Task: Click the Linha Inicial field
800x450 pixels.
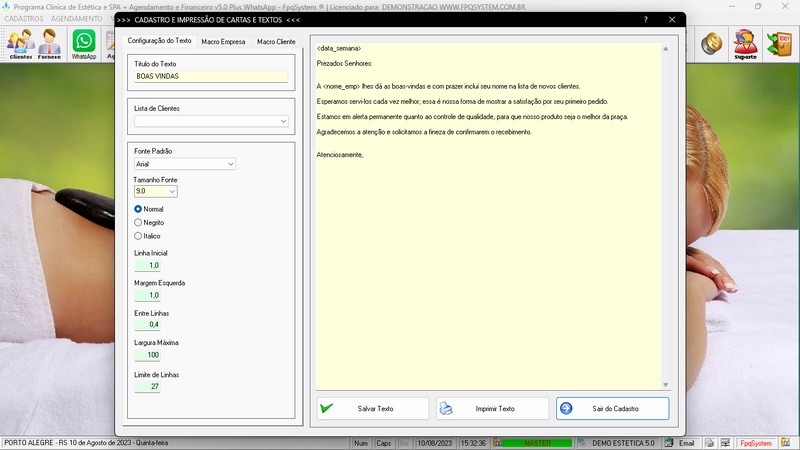Action: [x=147, y=265]
